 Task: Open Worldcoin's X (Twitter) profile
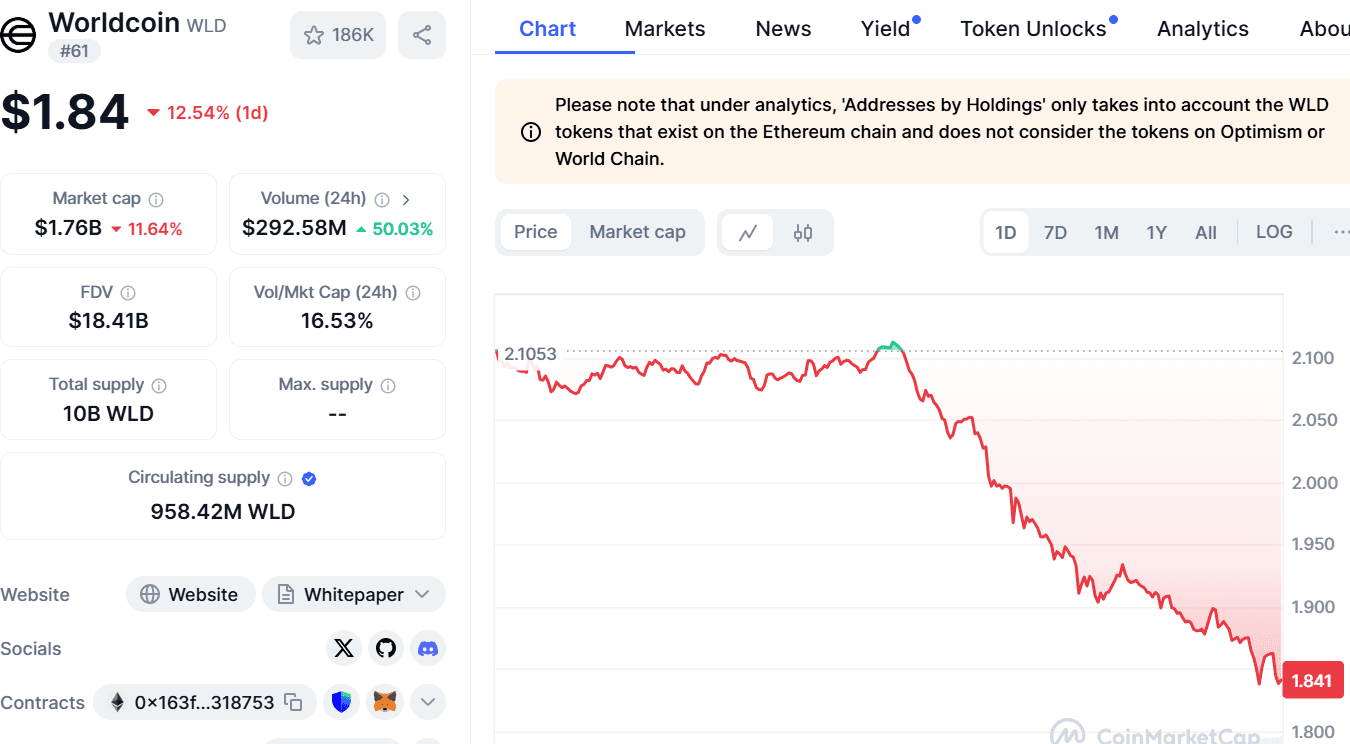343,648
